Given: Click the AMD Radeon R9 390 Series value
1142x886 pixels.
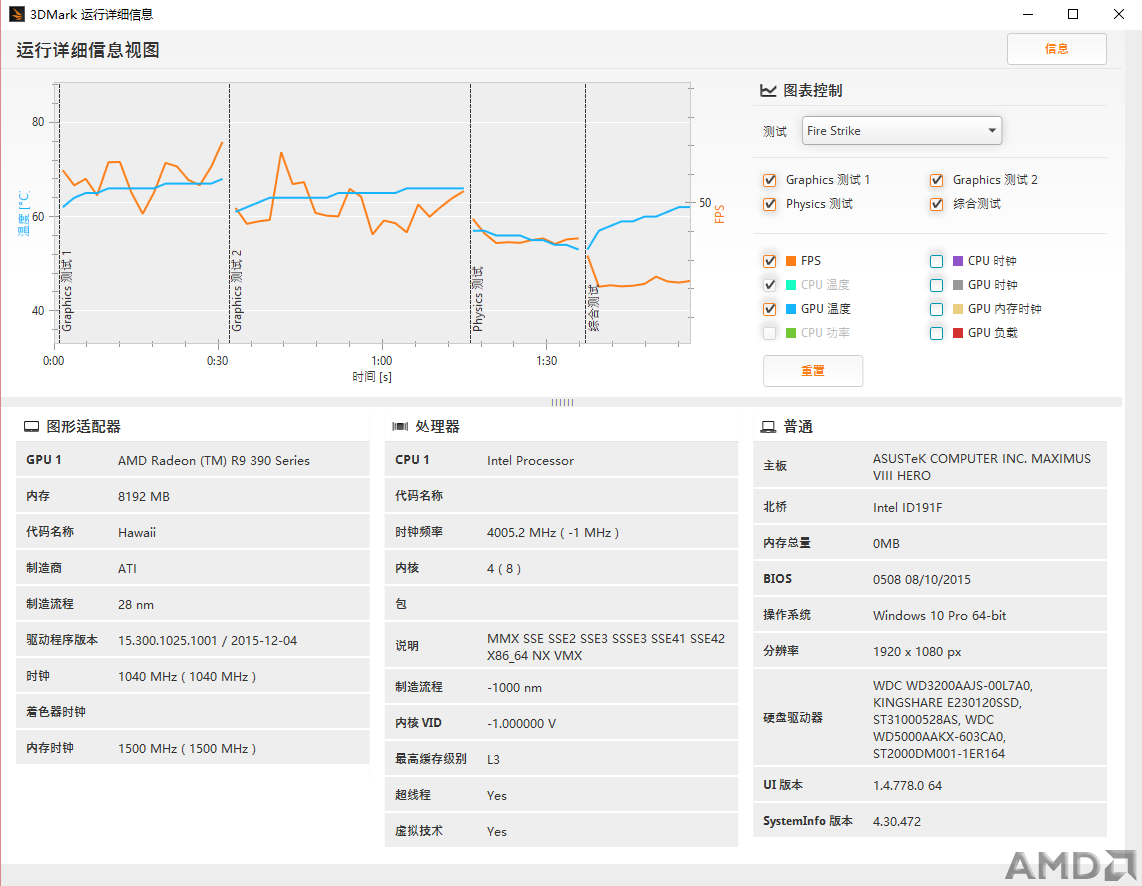Looking at the screenshot, I should (x=214, y=461).
